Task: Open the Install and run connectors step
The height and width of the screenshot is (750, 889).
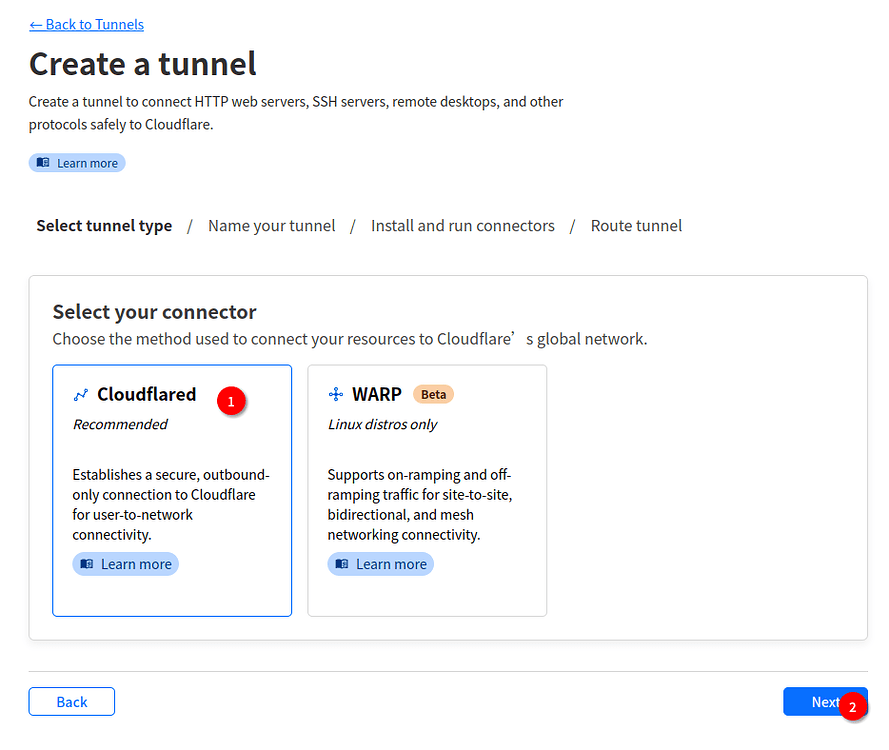Action: (x=462, y=226)
